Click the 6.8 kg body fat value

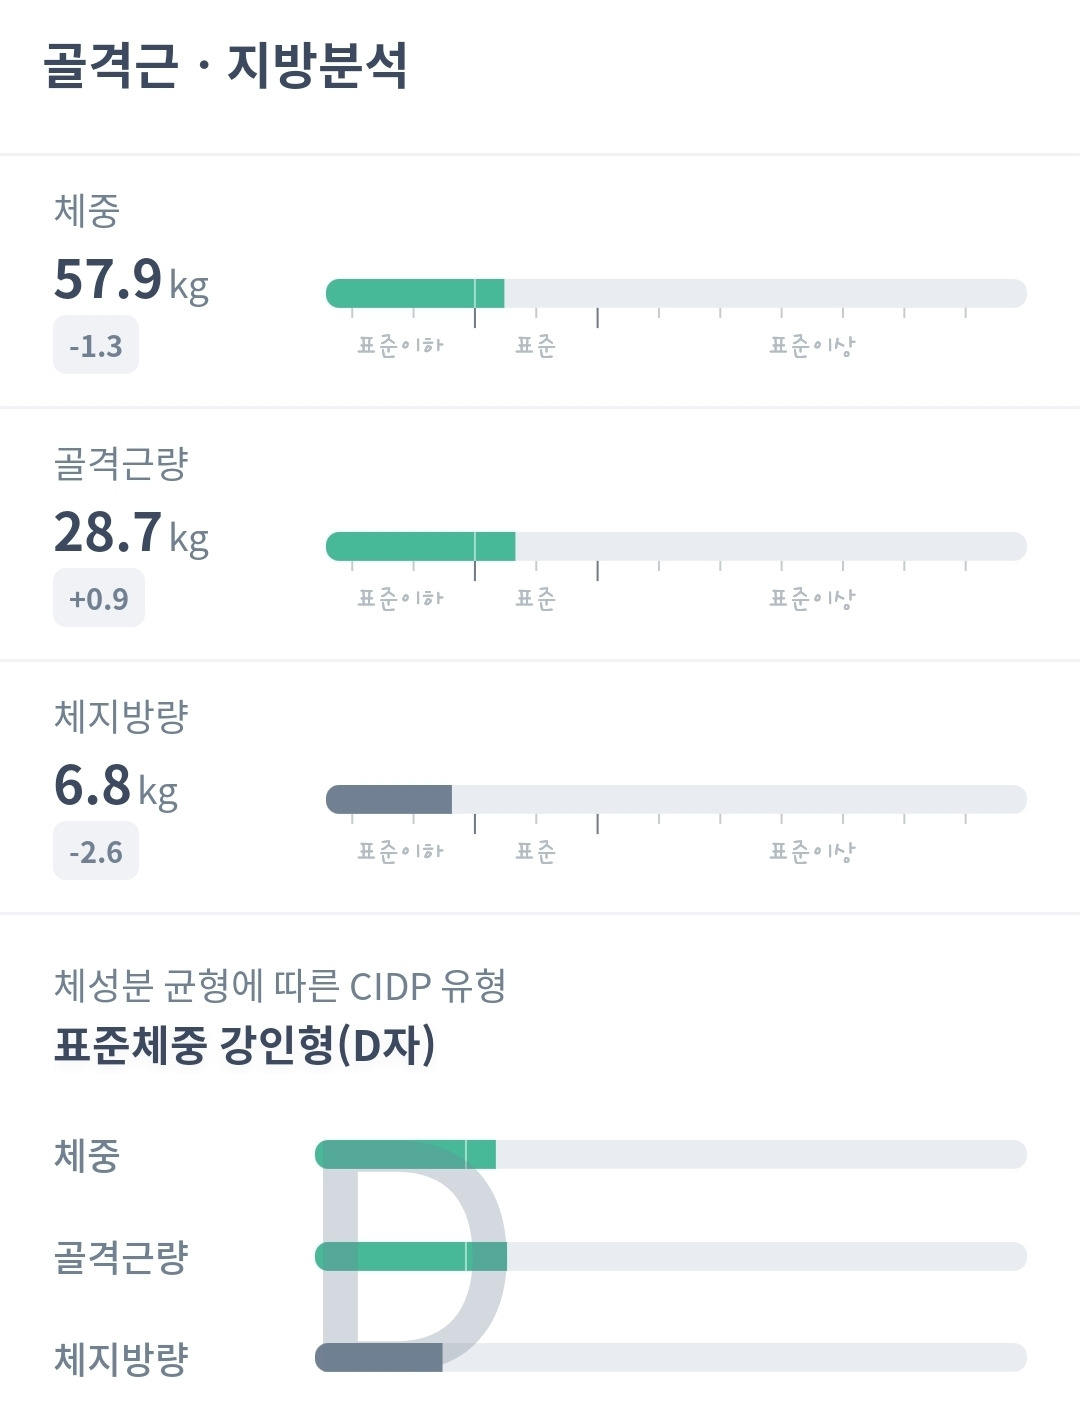(x=115, y=786)
